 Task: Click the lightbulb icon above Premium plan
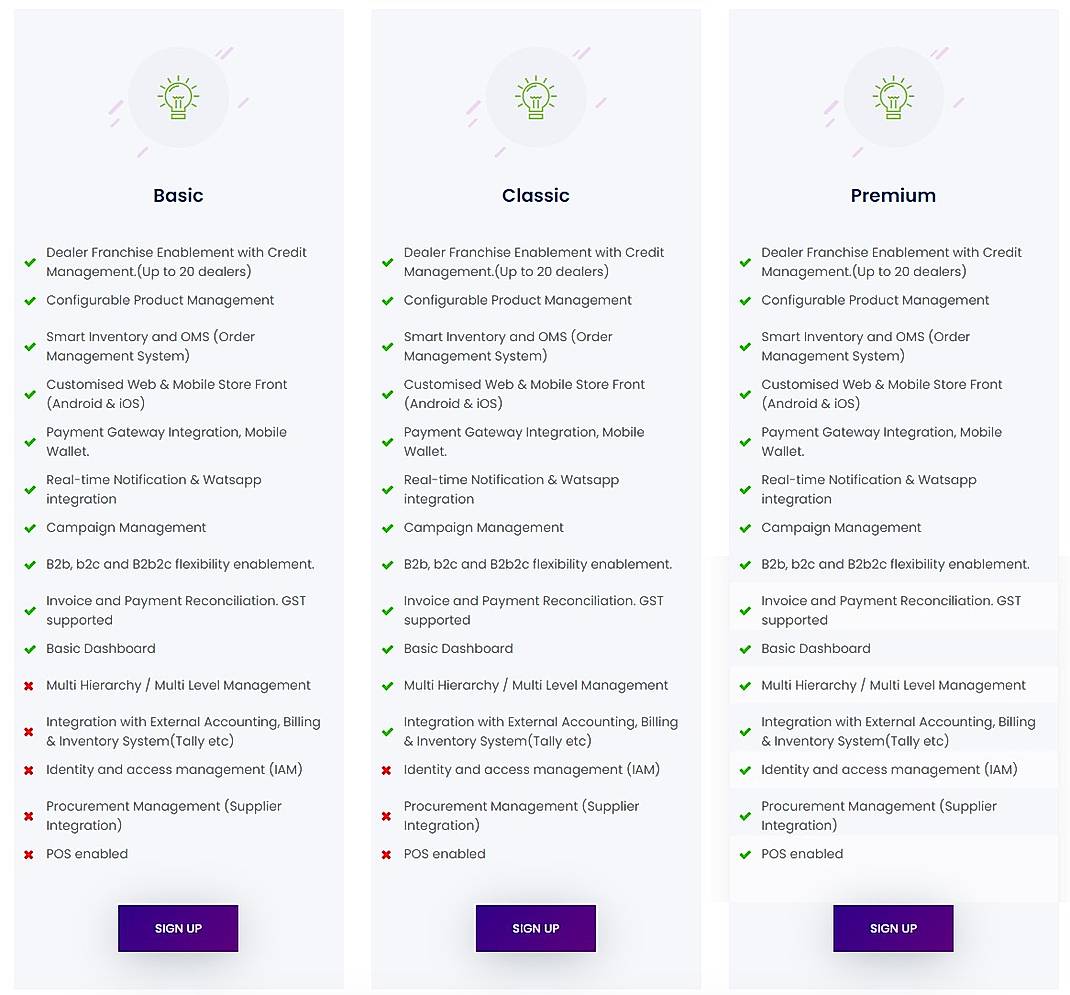coord(893,97)
